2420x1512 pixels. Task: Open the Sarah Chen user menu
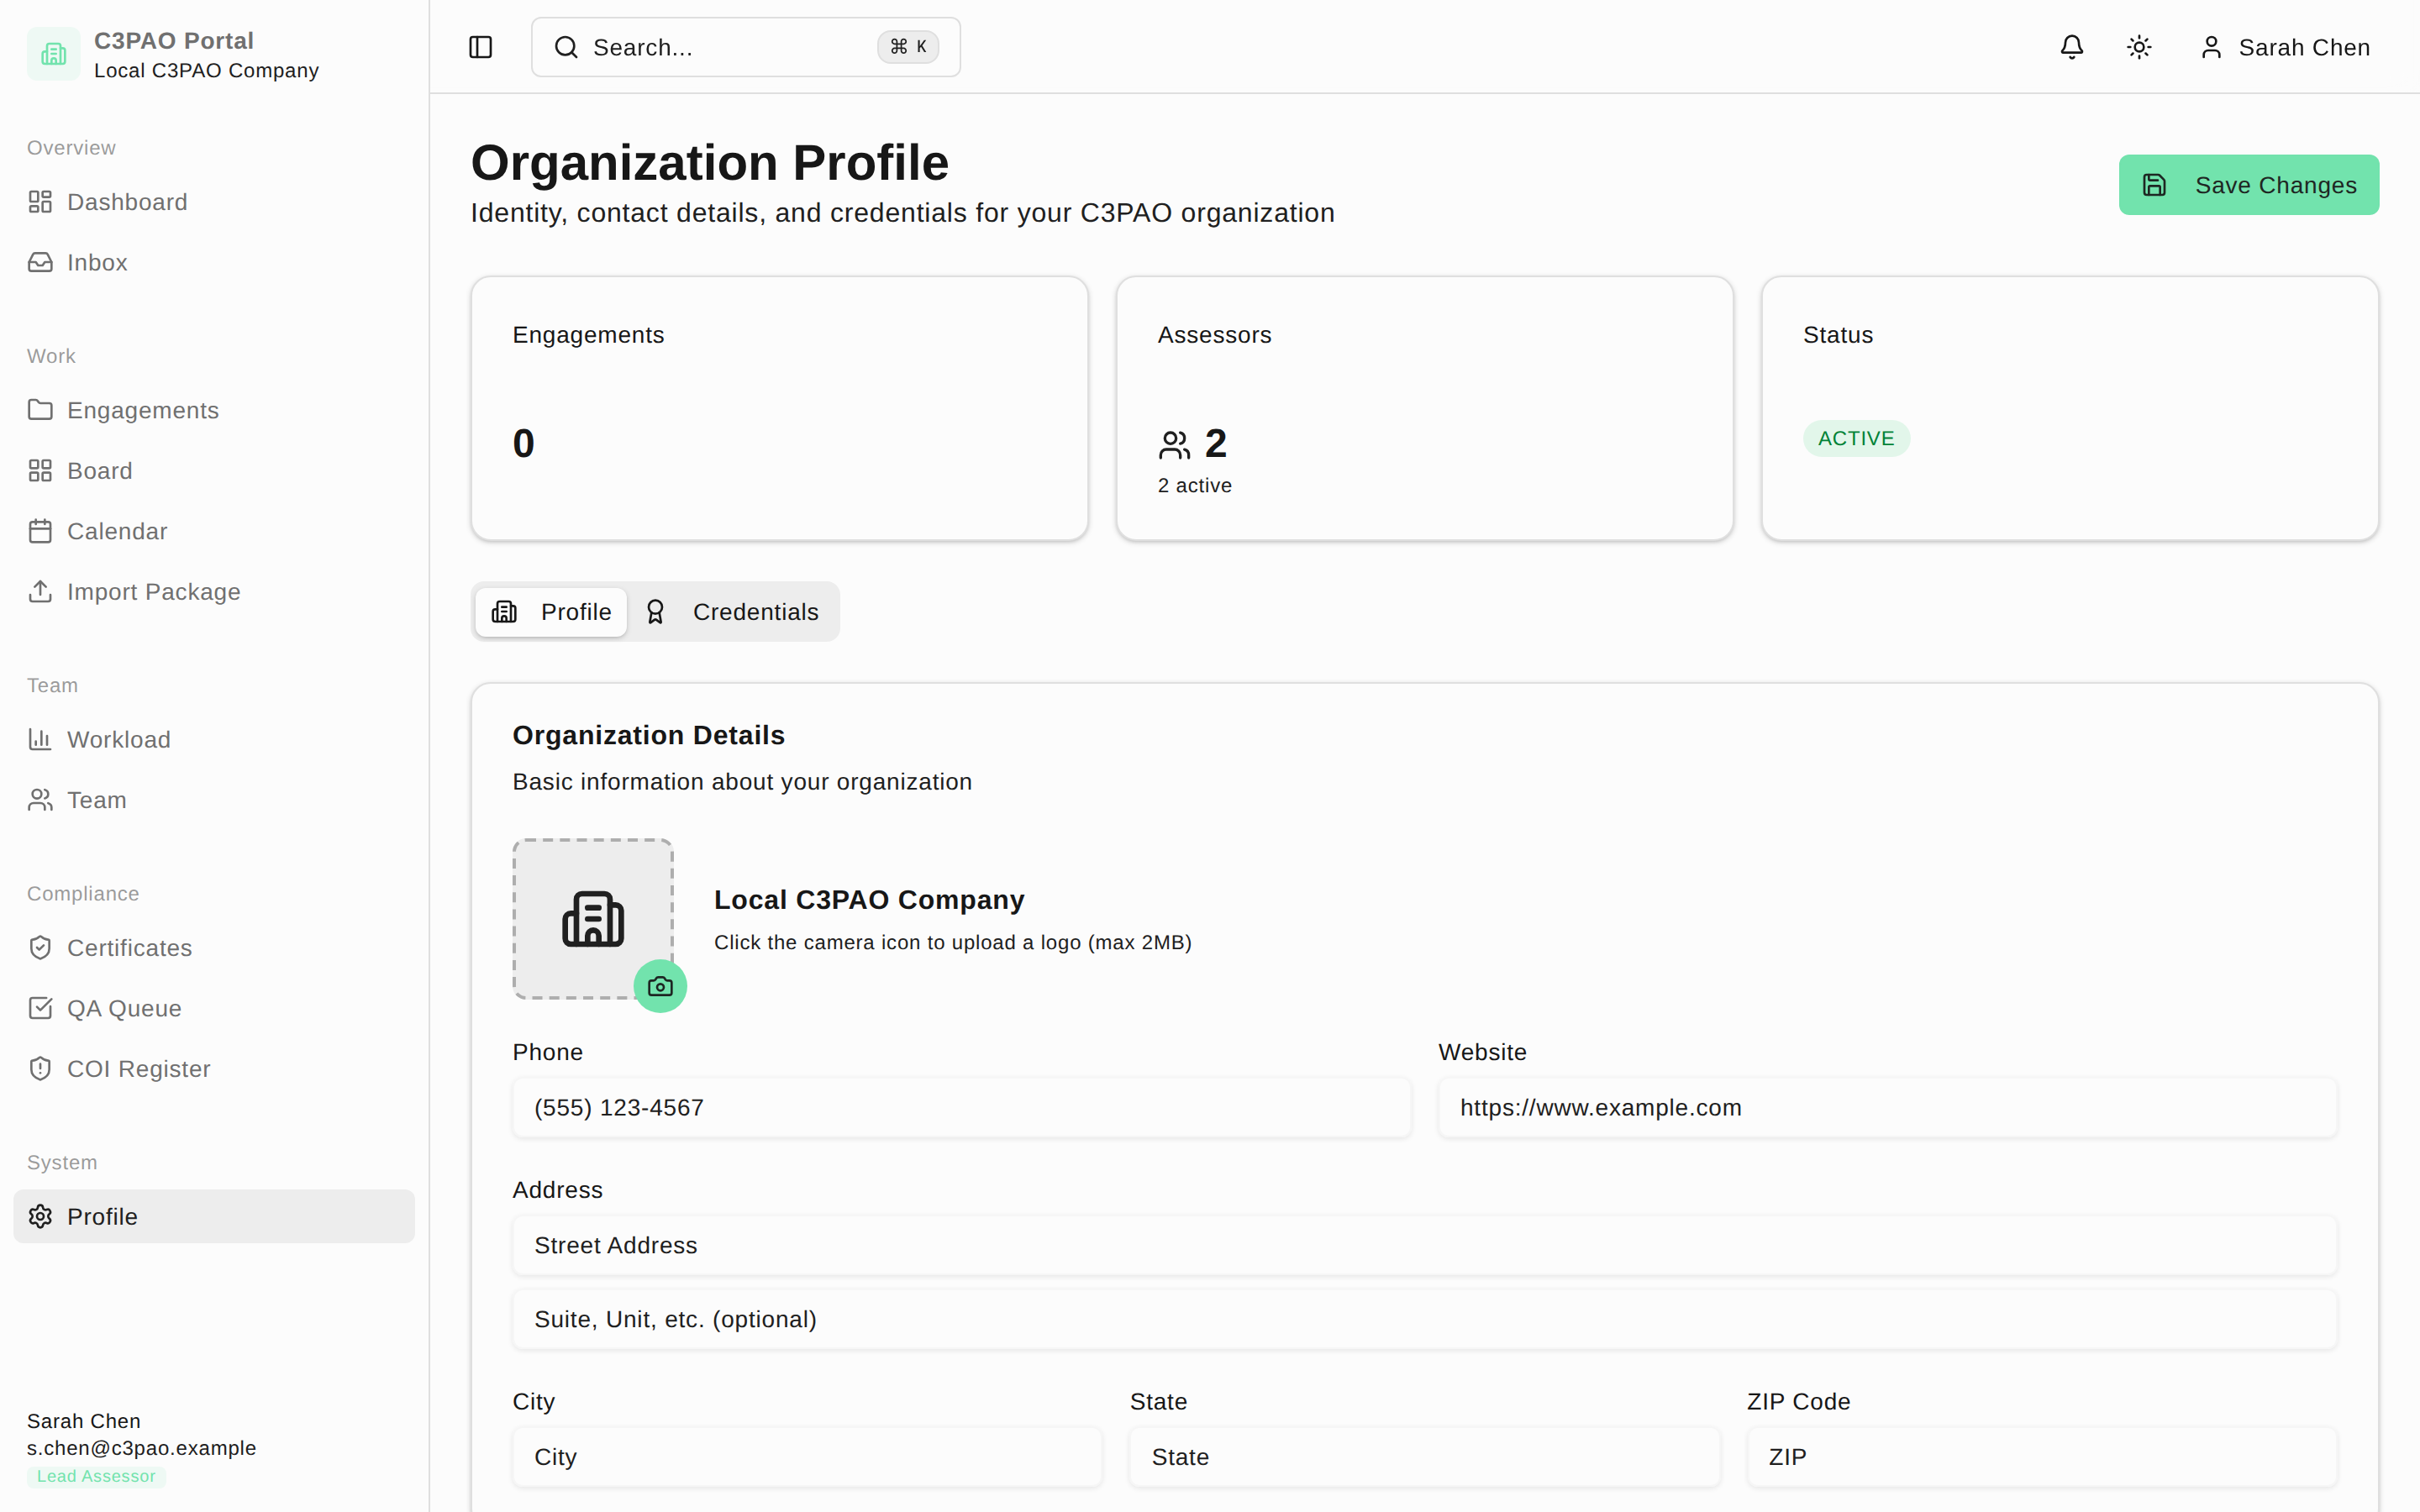[x=2285, y=47]
